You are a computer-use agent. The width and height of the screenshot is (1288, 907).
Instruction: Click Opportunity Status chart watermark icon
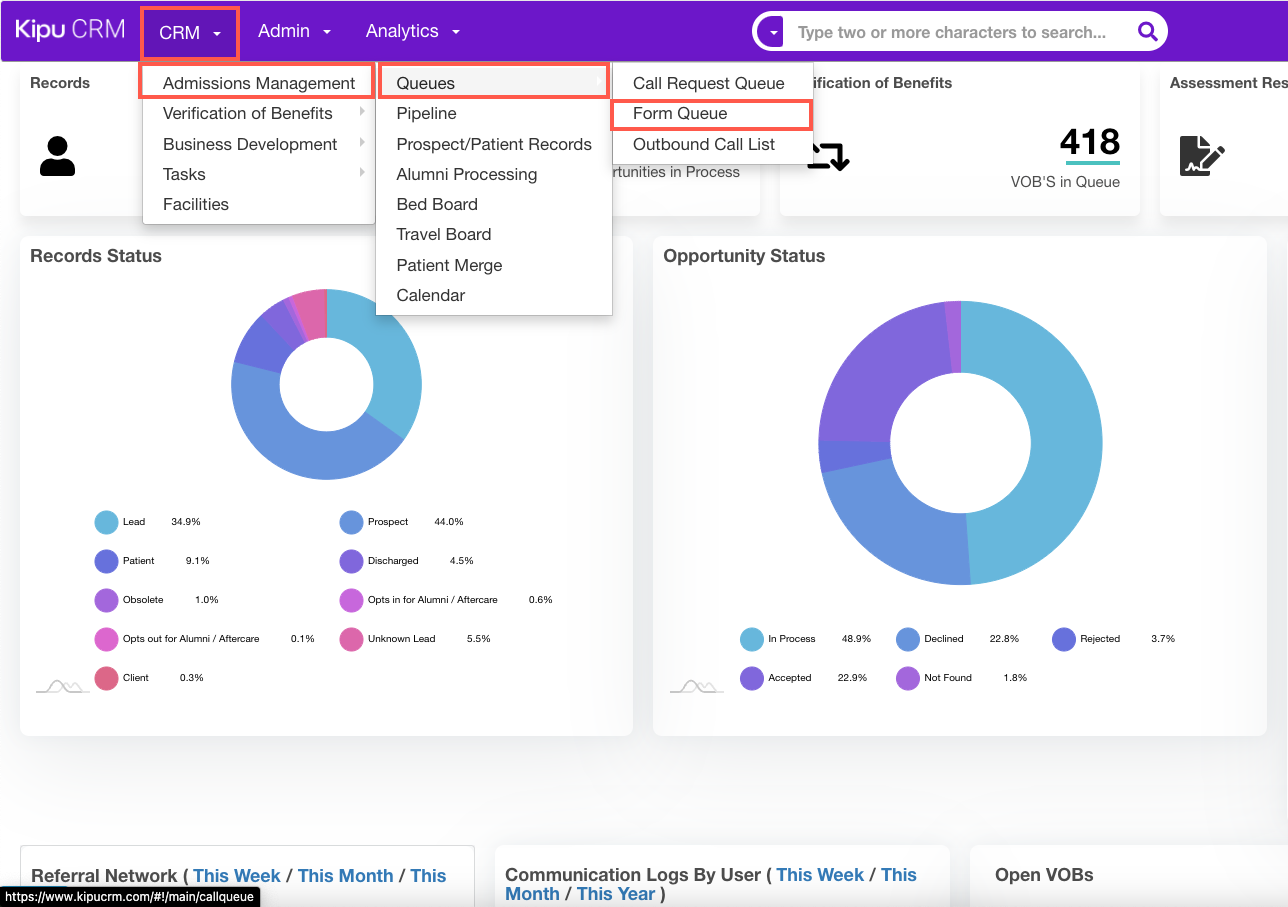[696, 686]
